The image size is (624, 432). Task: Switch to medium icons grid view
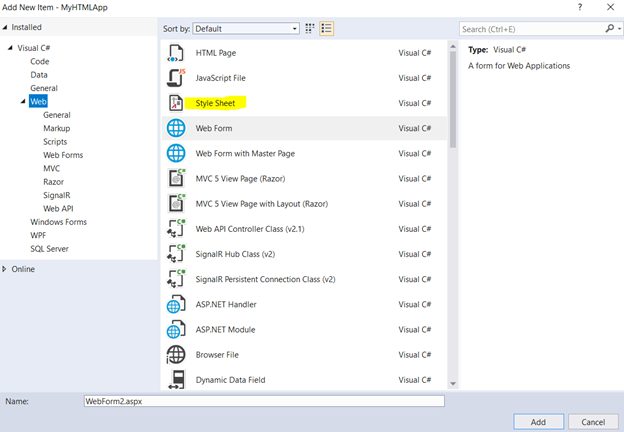pos(310,29)
